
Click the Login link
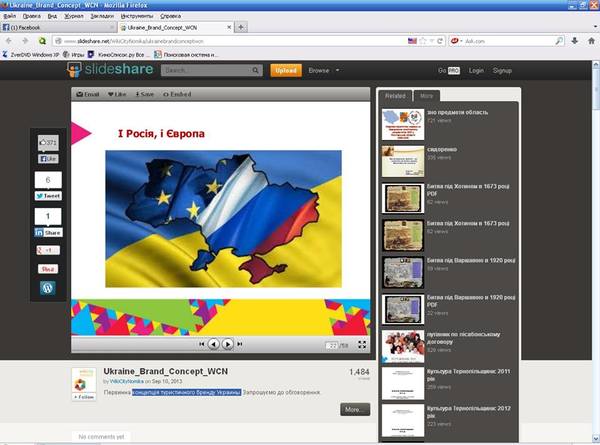[476, 71]
